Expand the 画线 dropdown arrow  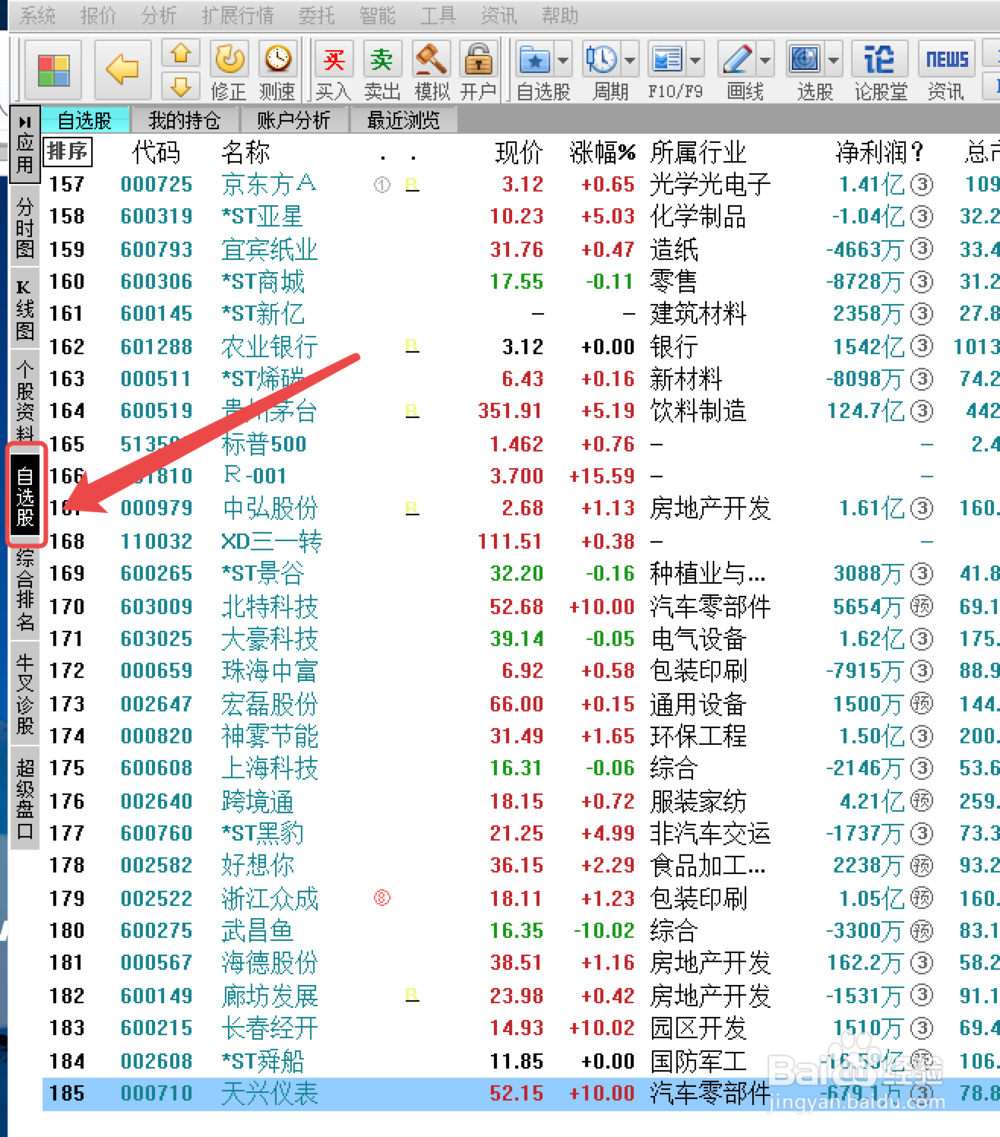[x=765, y=61]
